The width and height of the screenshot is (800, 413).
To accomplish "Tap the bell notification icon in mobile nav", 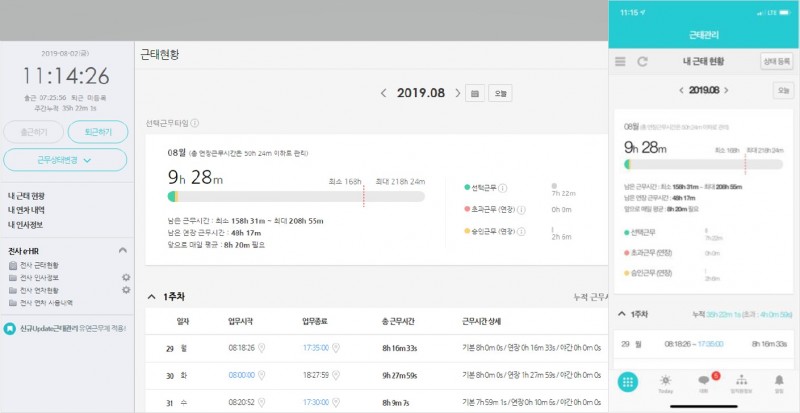I will point(779,382).
